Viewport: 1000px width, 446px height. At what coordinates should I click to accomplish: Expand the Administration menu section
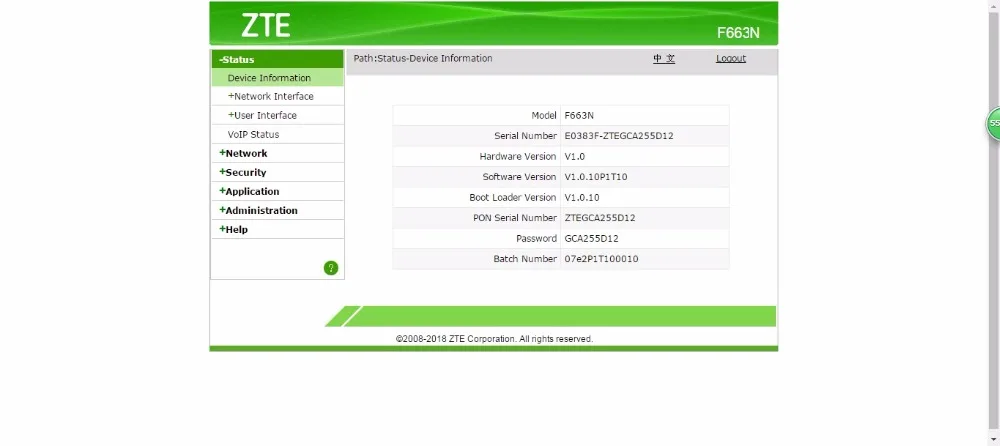(258, 211)
